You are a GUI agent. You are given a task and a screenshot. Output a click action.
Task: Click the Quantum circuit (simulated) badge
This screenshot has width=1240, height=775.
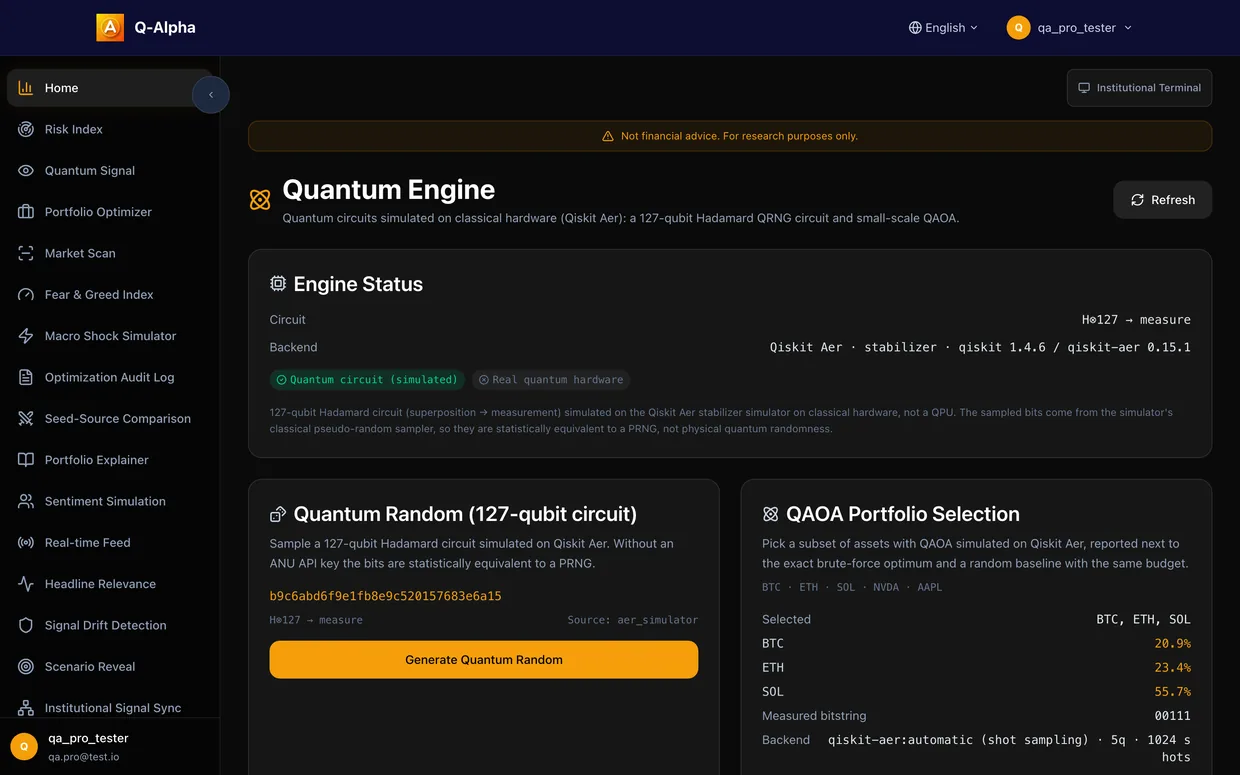tap(367, 380)
